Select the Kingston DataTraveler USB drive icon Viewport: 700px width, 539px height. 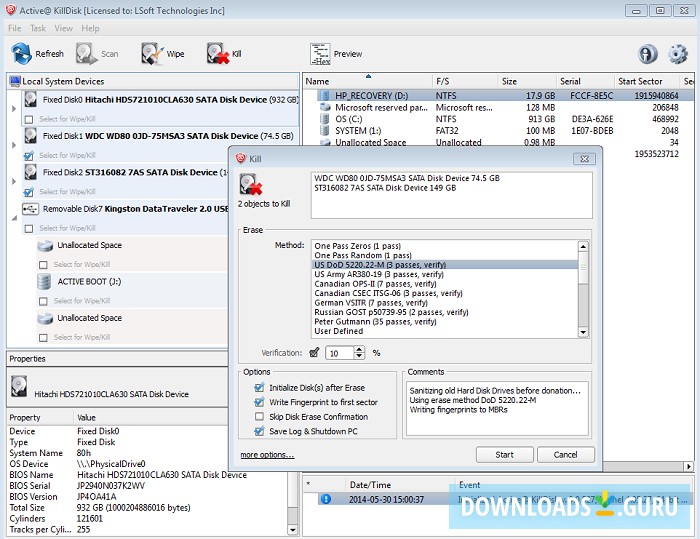coord(29,209)
